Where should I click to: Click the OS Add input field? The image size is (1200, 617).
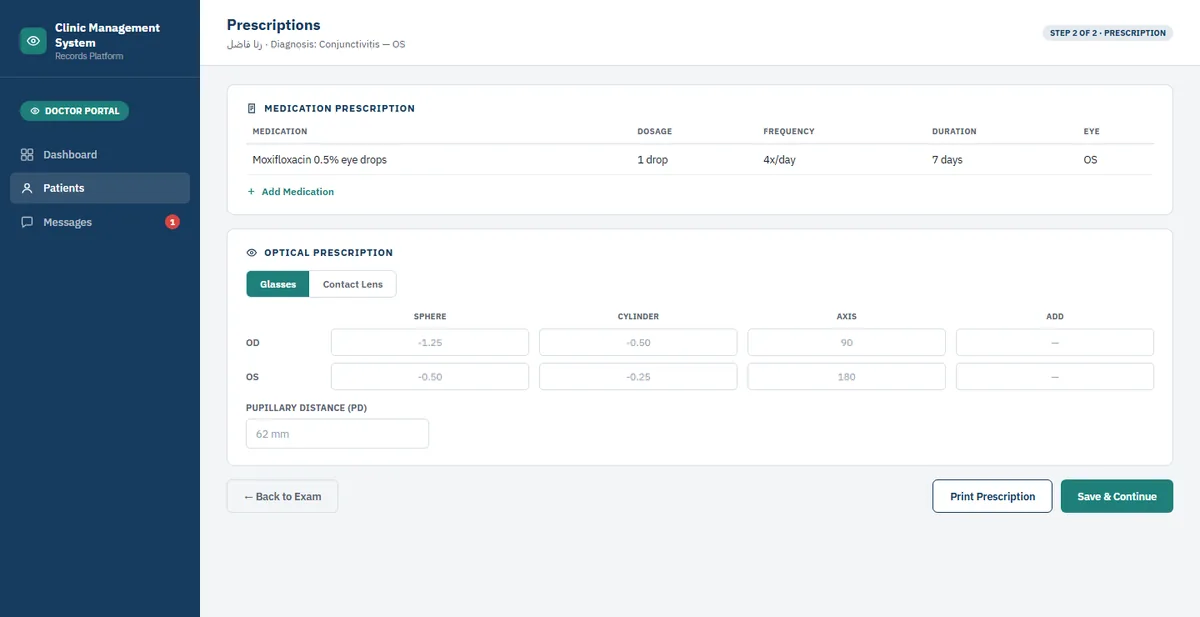pyautogui.click(x=1055, y=377)
